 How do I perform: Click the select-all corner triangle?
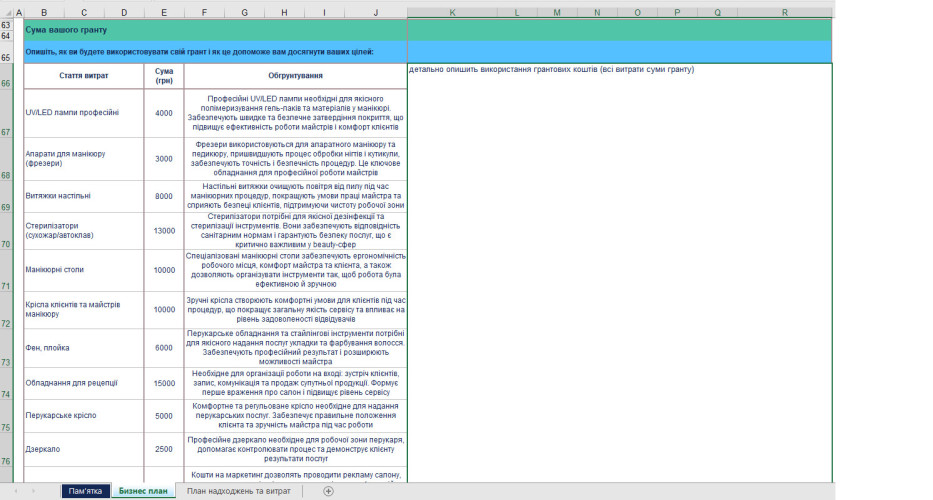click(6, 12)
